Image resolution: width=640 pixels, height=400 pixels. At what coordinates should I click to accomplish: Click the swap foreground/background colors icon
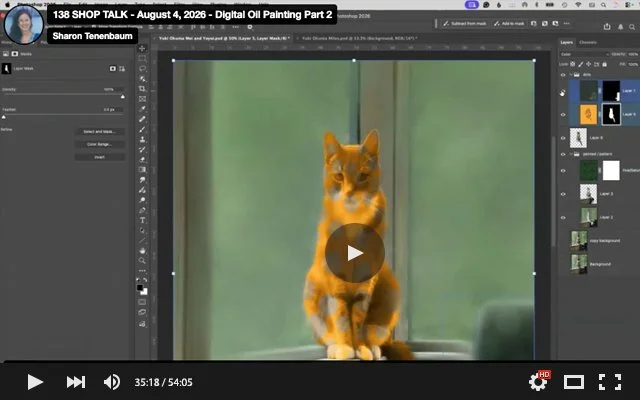(x=145, y=280)
